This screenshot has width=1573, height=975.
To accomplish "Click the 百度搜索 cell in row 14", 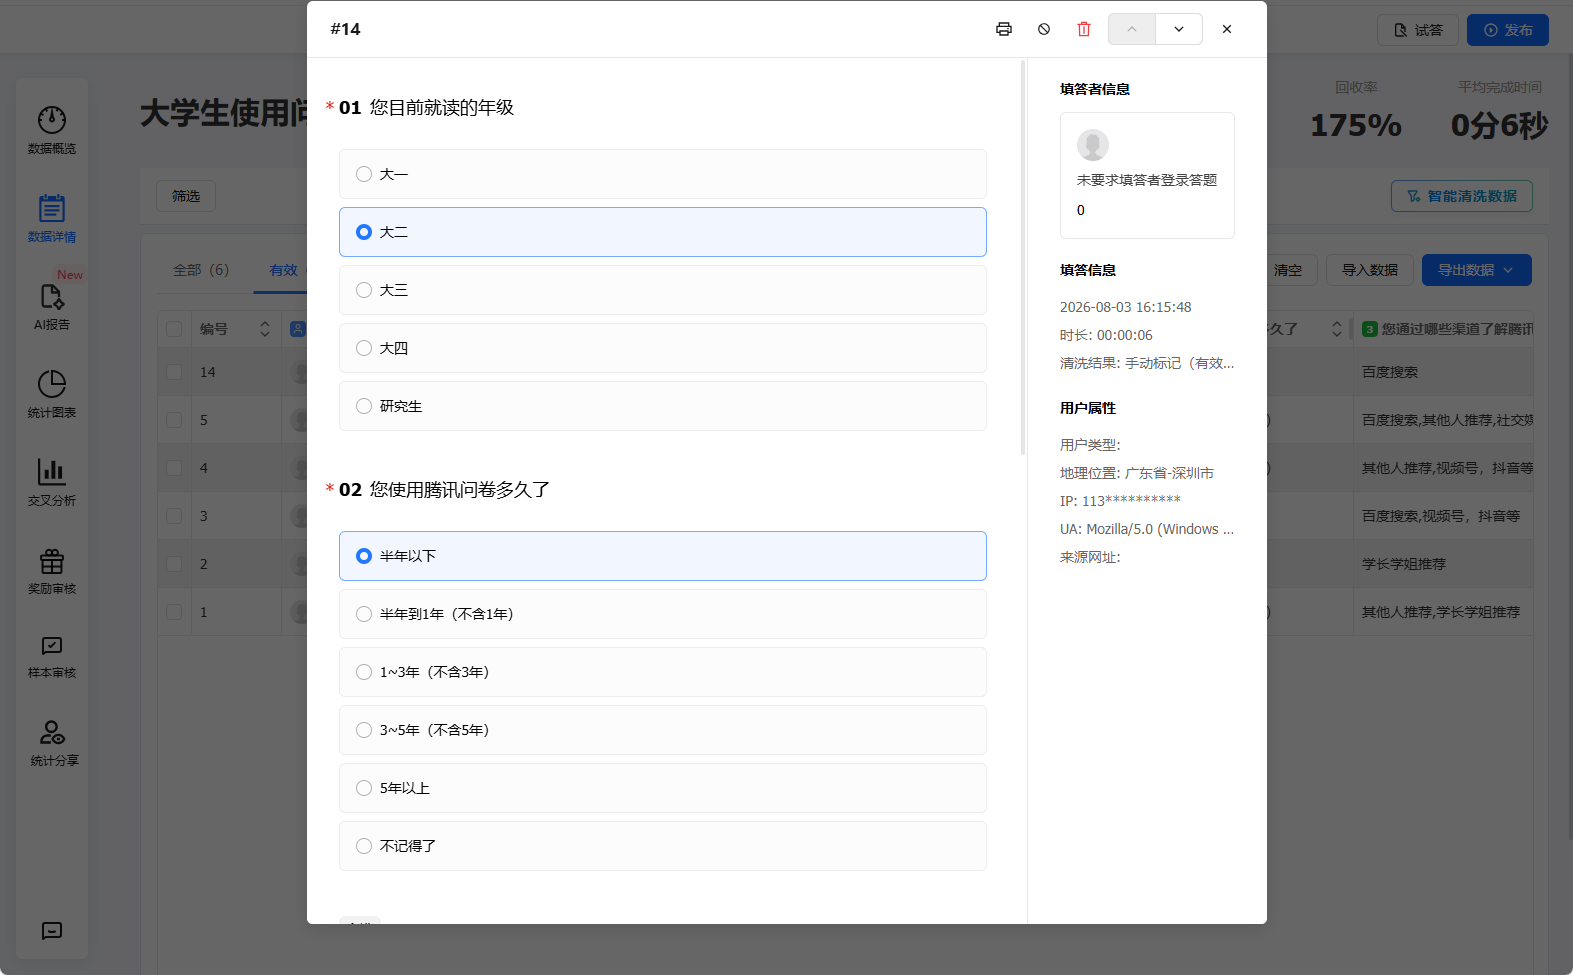I will [x=1390, y=372].
